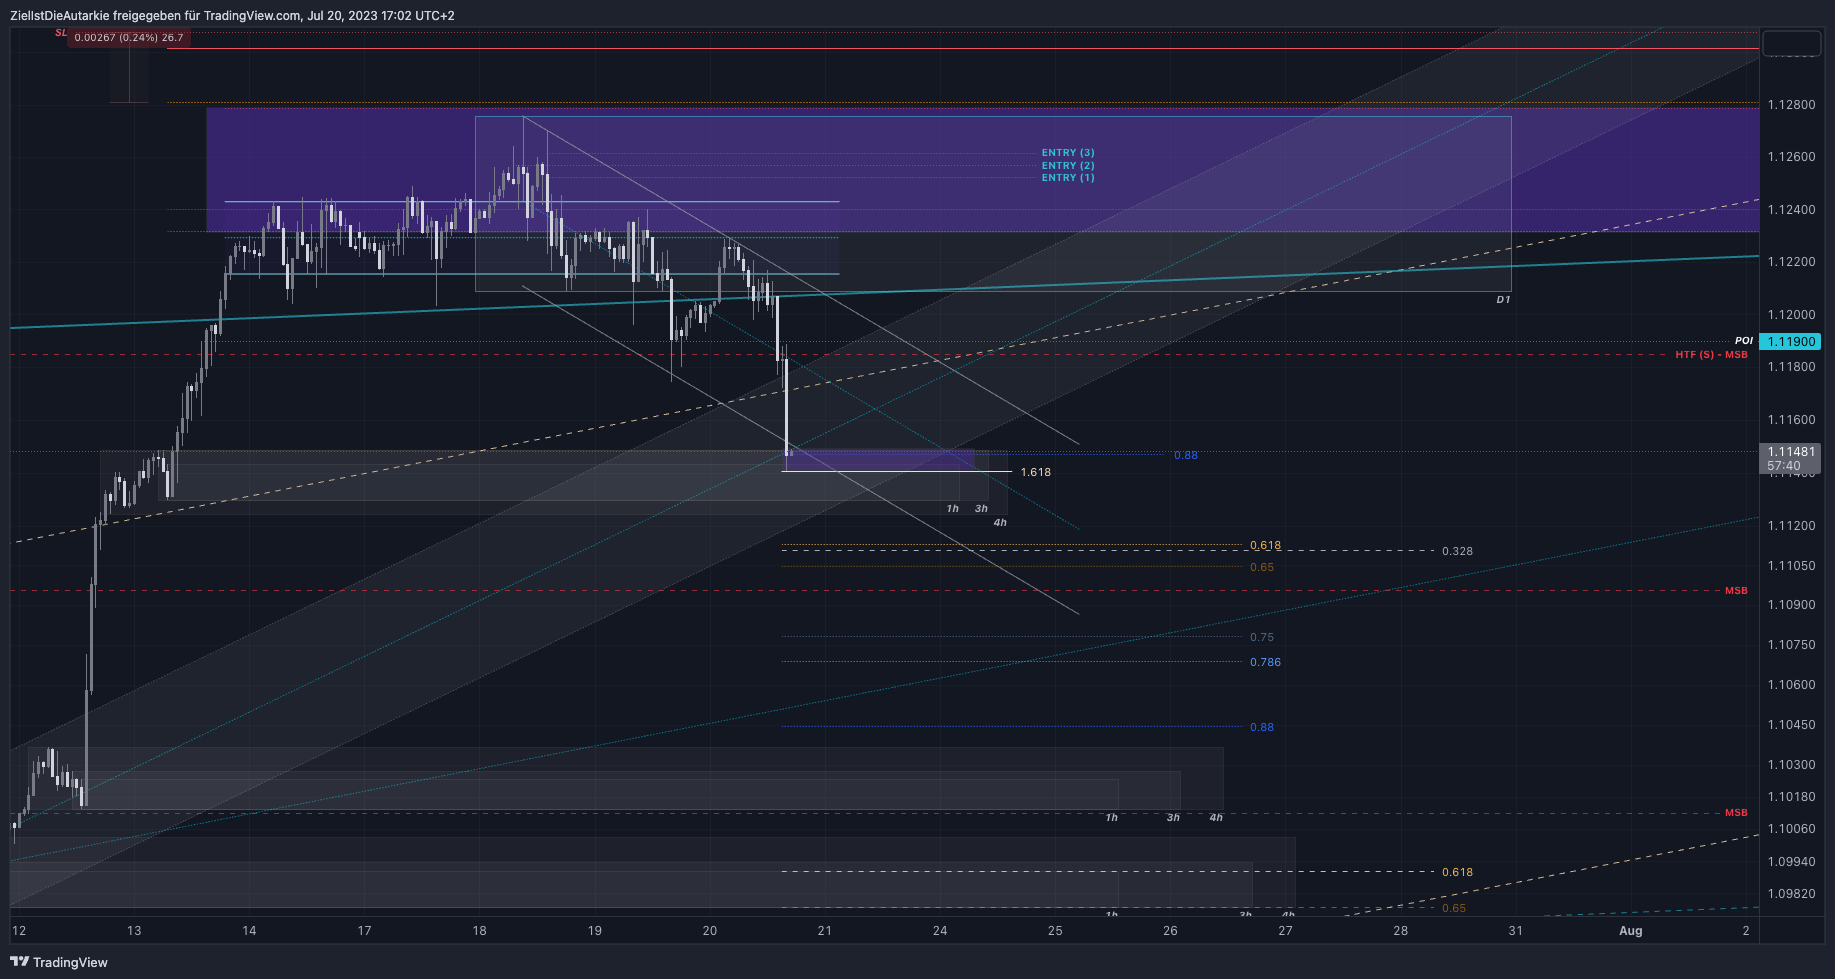This screenshot has width=1835, height=979.
Task: Select the 0.75 fib label
Action: (x=1262, y=637)
